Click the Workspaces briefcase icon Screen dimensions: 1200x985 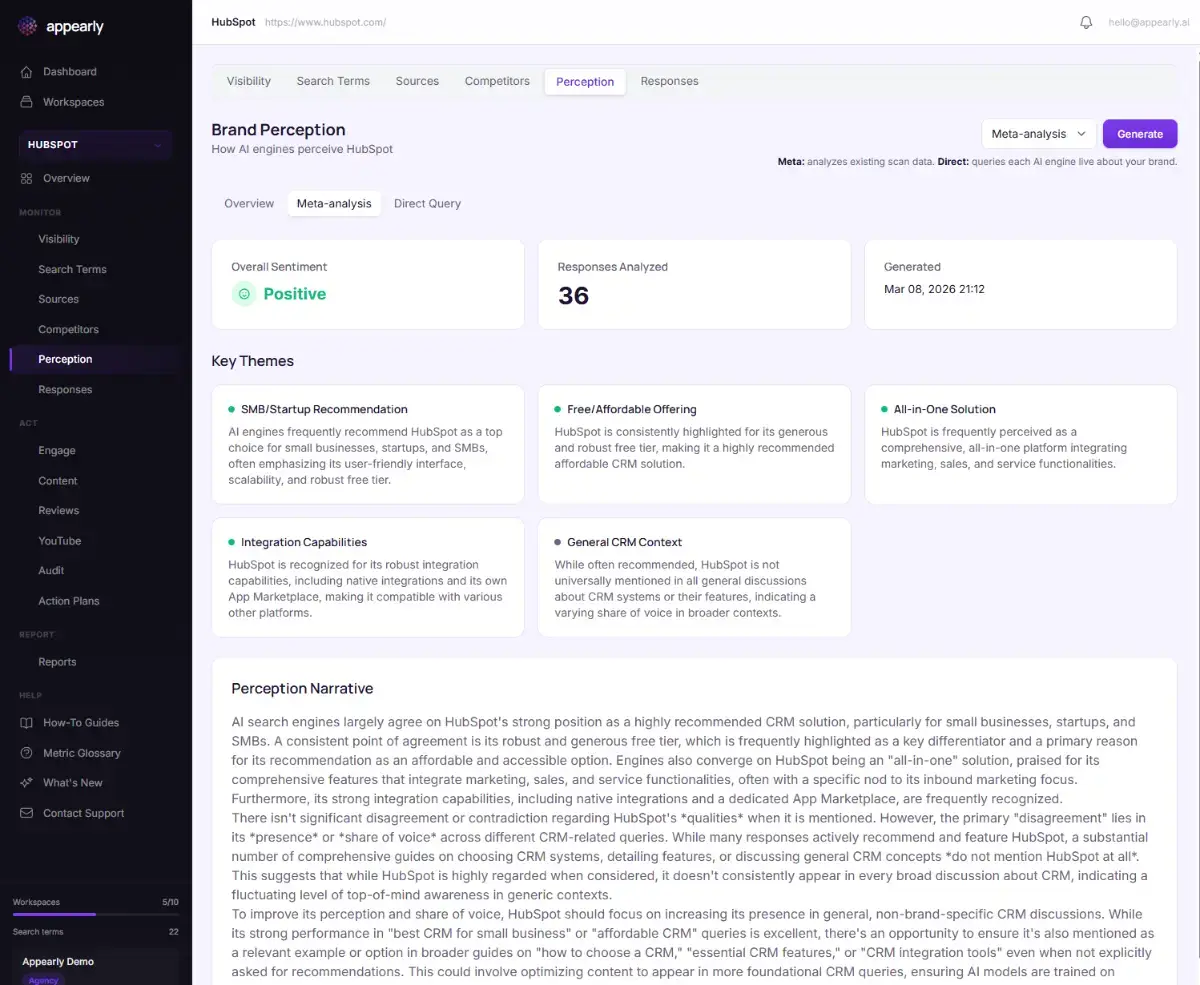27,102
